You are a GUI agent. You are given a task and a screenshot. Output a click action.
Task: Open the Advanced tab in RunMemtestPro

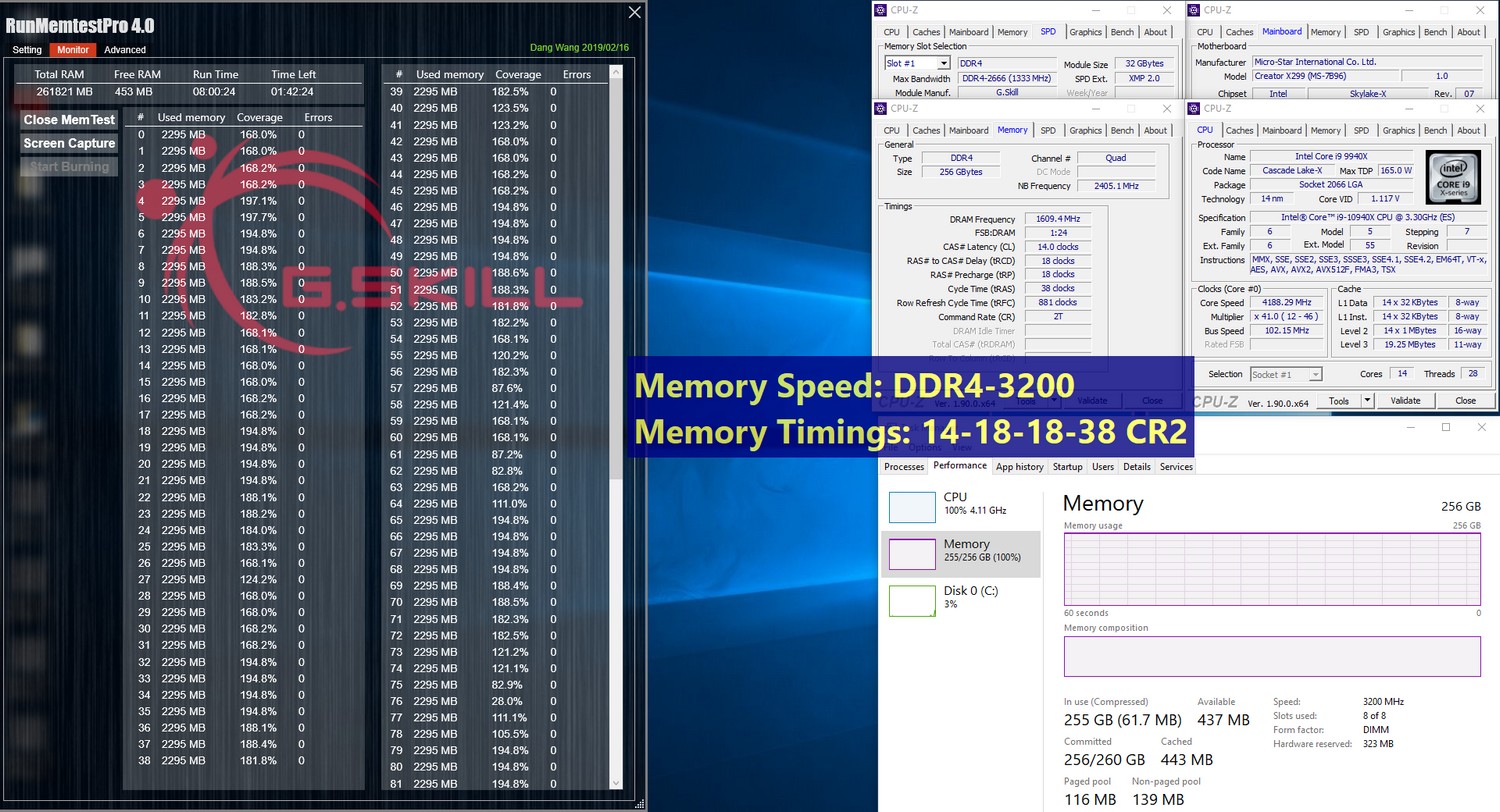coord(125,50)
